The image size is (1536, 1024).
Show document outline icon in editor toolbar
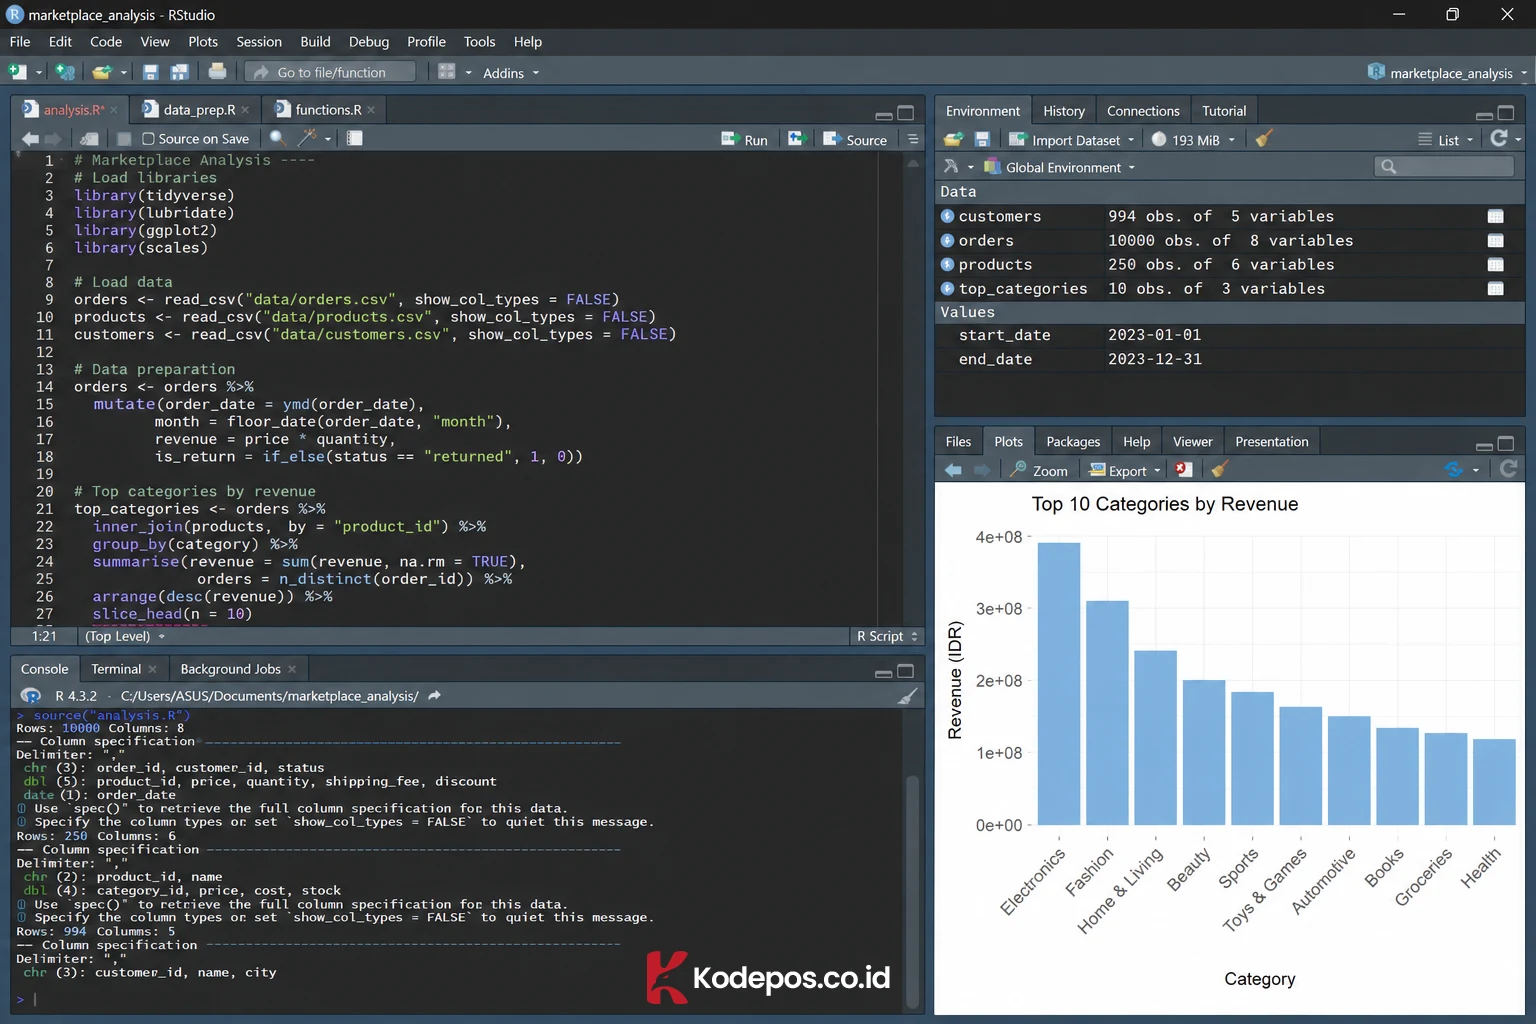tap(913, 139)
